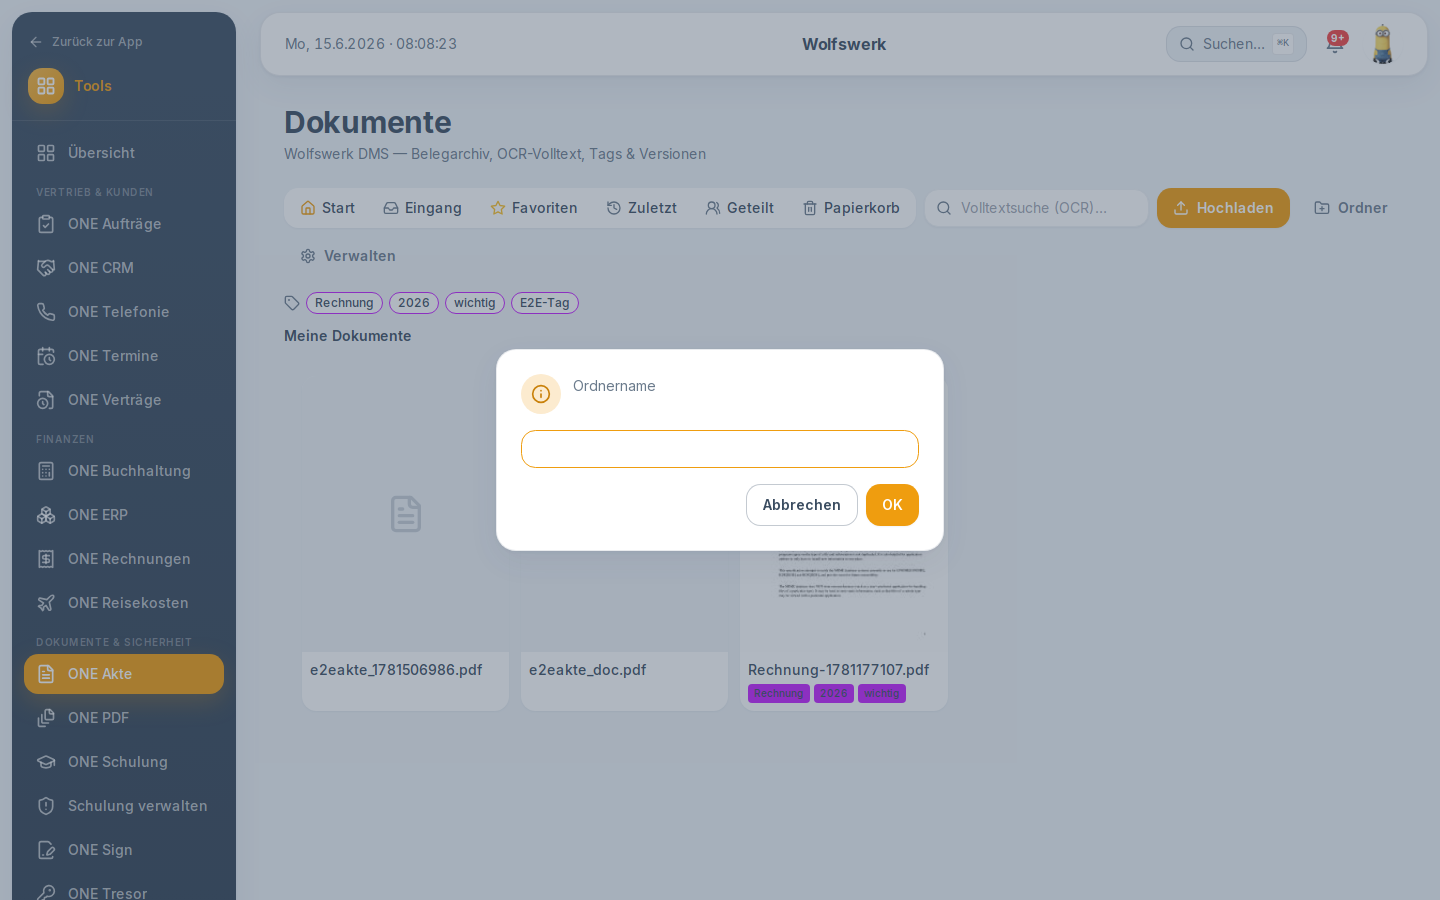Click the ONE Reisekosten airplane icon
This screenshot has width=1440, height=900.
pyautogui.click(x=46, y=603)
